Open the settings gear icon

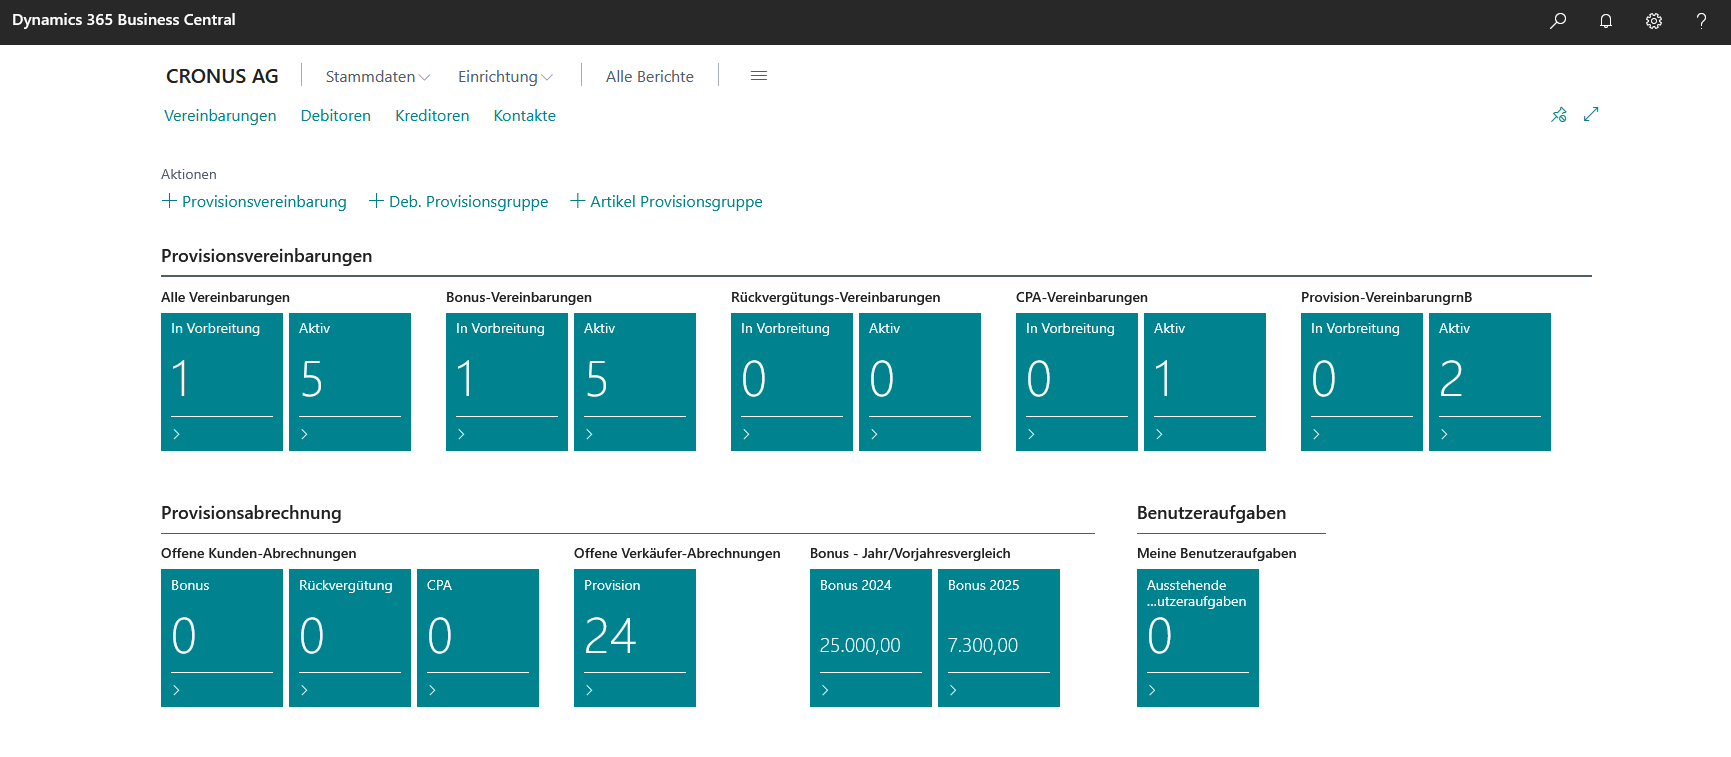(1653, 21)
